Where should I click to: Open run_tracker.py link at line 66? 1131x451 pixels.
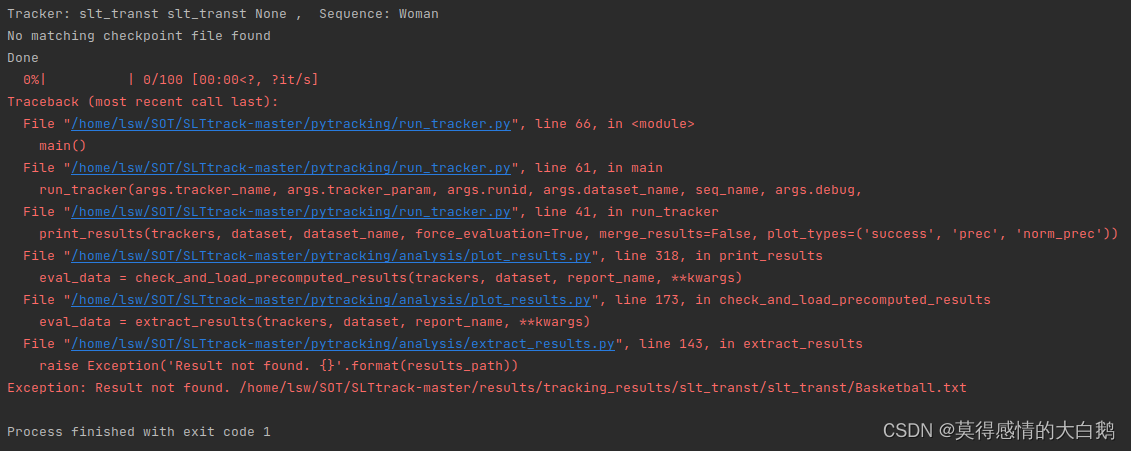(x=291, y=124)
